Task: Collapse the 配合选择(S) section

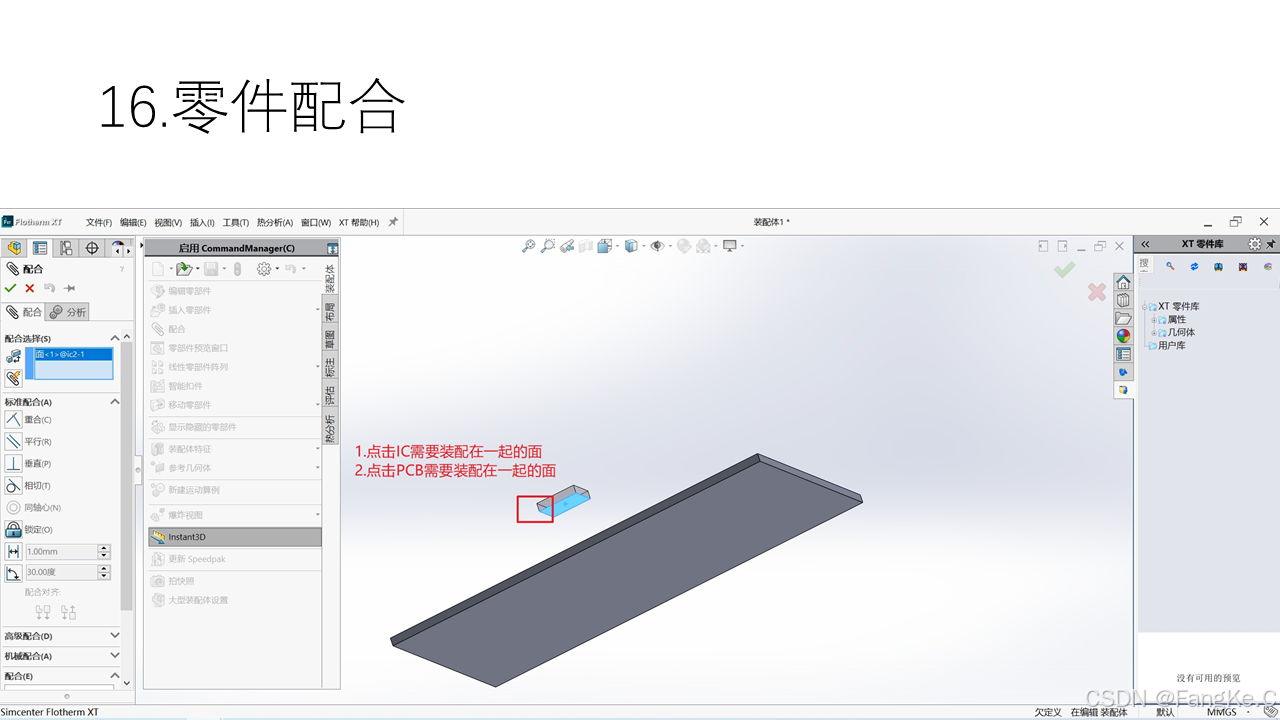Action: 115,338
